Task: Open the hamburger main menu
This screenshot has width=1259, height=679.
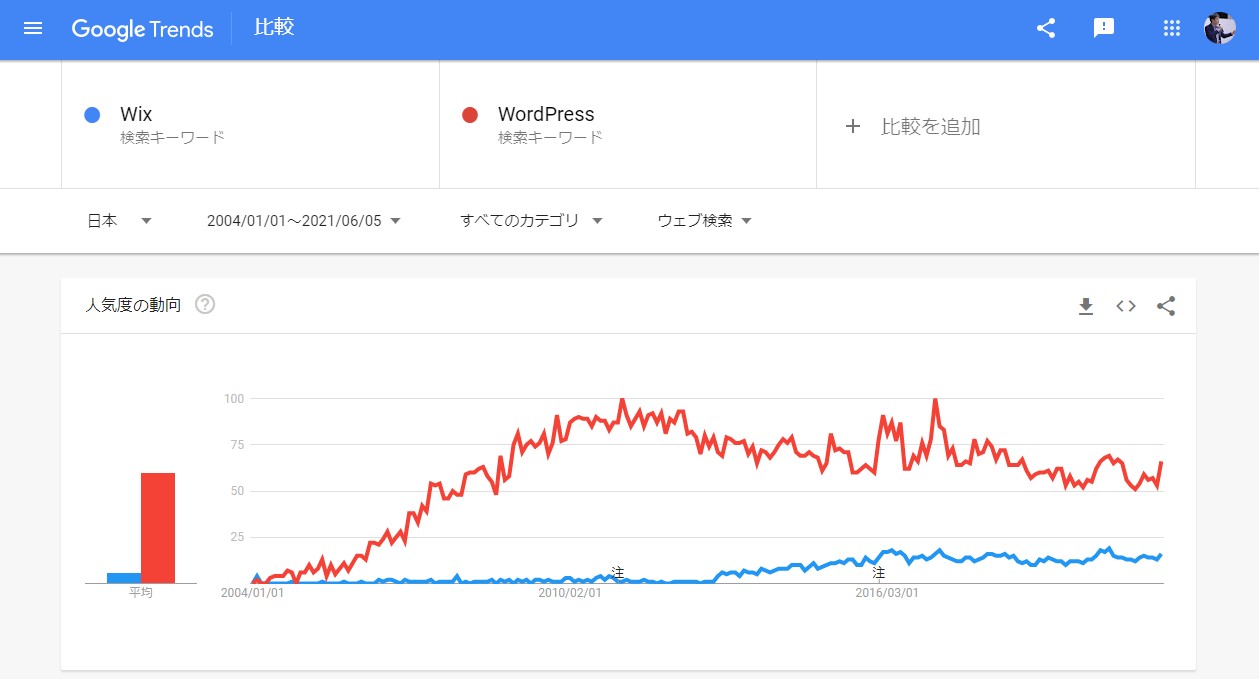Action: pos(33,28)
